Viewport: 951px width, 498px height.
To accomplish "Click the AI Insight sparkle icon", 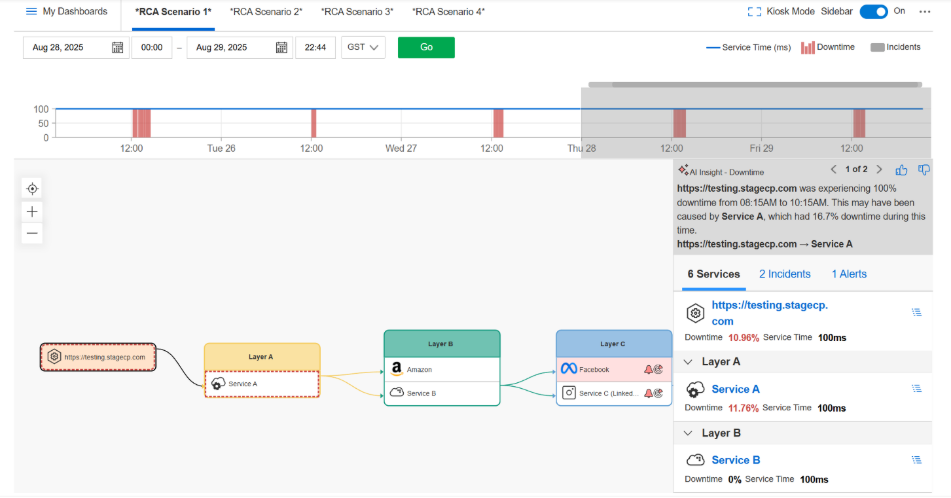I will point(684,169).
